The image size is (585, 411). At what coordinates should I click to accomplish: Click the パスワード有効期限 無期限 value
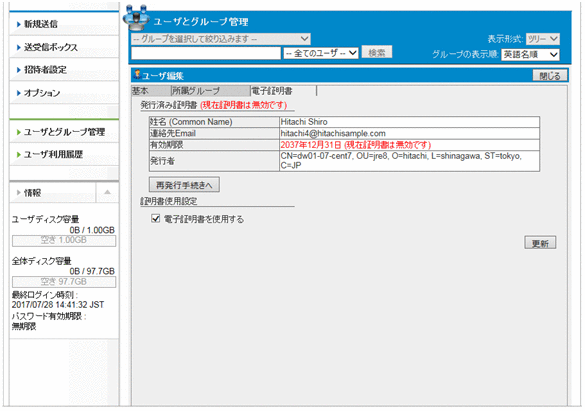coord(24,327)
